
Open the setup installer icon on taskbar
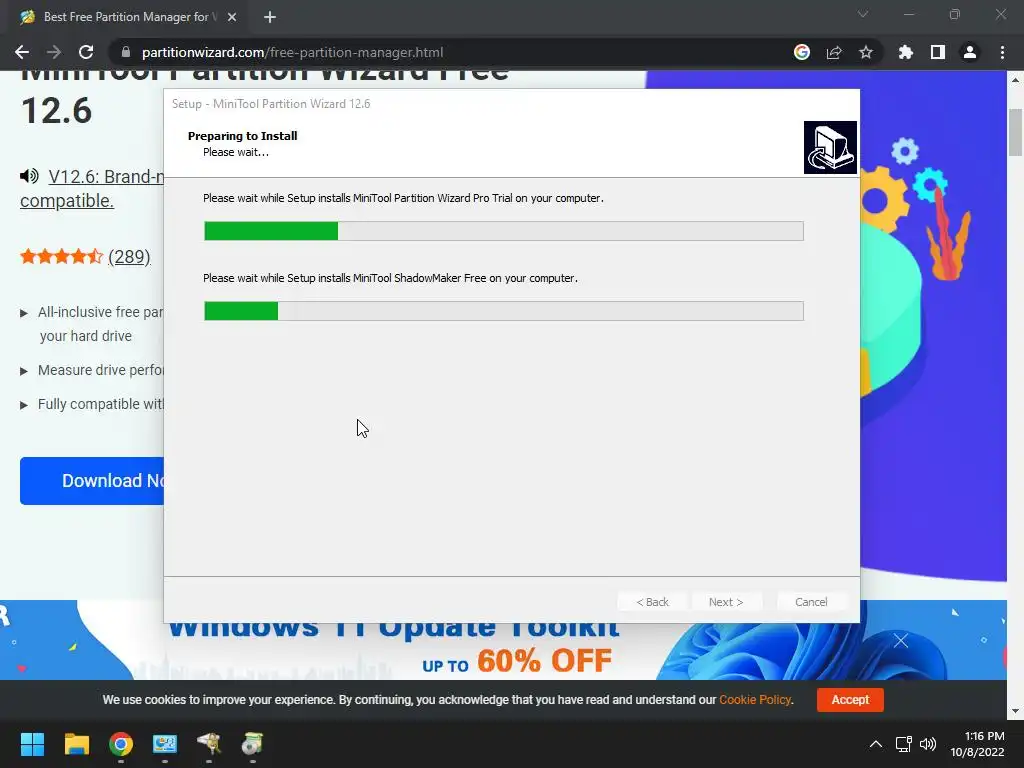(253, 744)
